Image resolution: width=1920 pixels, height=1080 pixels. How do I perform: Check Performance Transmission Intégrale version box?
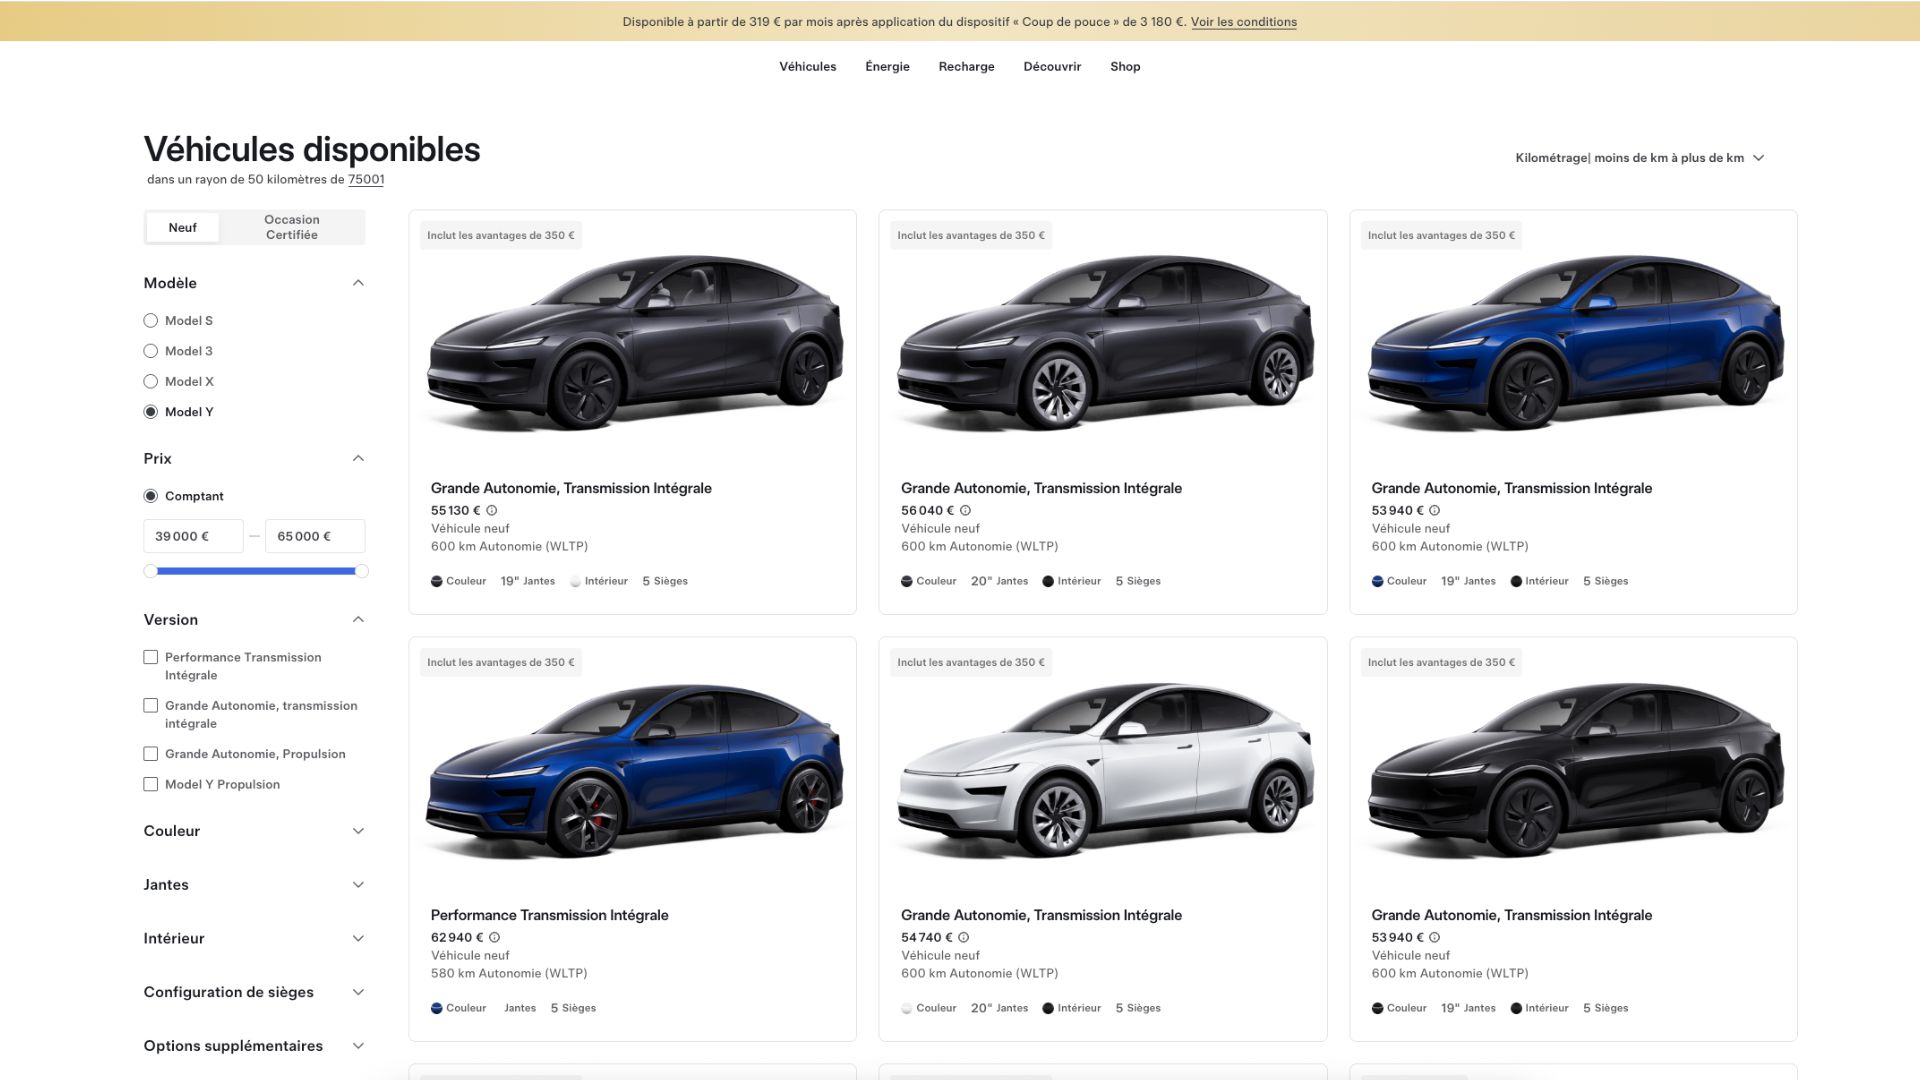[x=151, y=657]
